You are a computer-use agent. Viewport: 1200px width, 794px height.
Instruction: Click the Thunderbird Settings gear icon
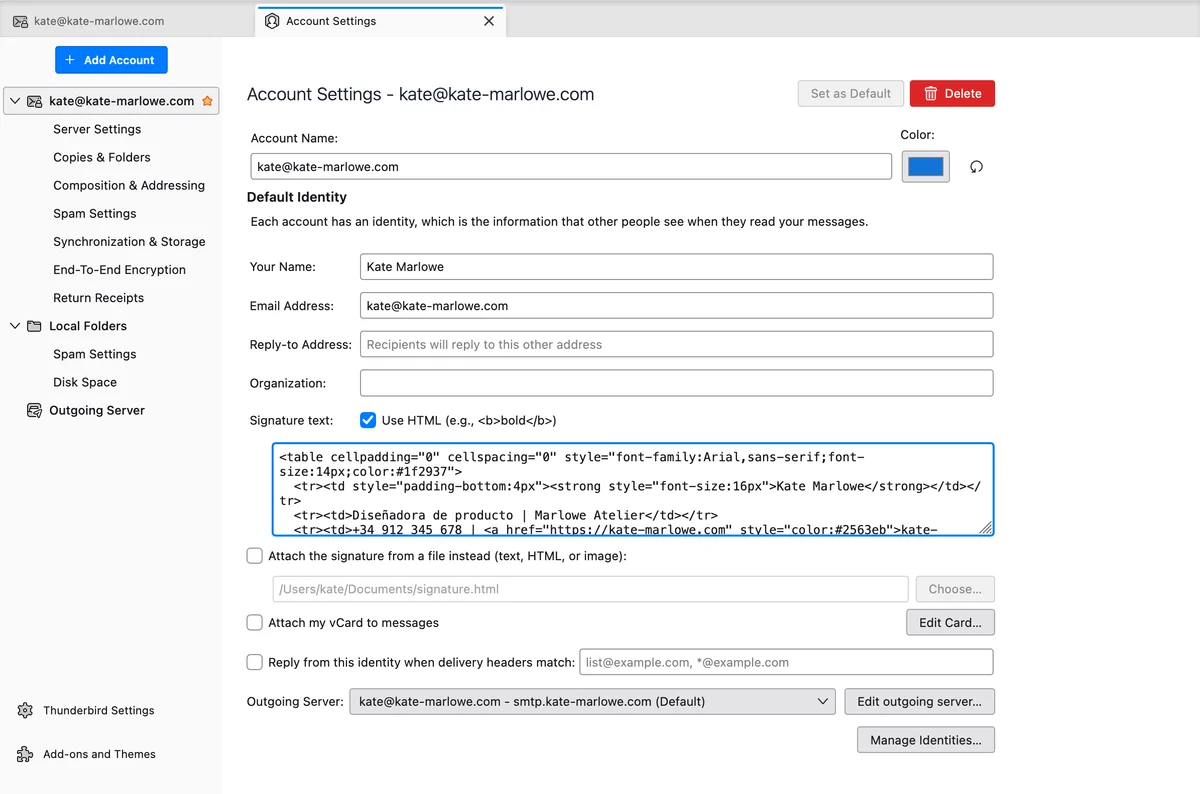pos(25,710)
